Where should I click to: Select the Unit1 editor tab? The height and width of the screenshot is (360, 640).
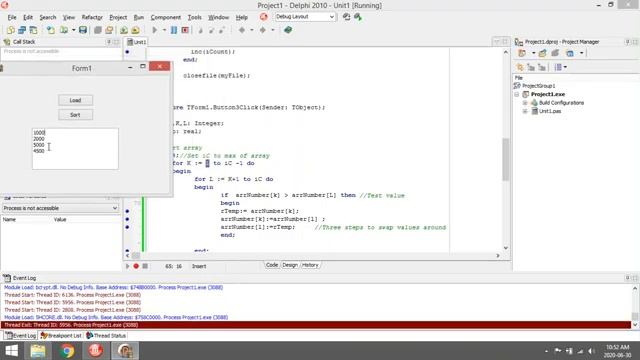136,42
